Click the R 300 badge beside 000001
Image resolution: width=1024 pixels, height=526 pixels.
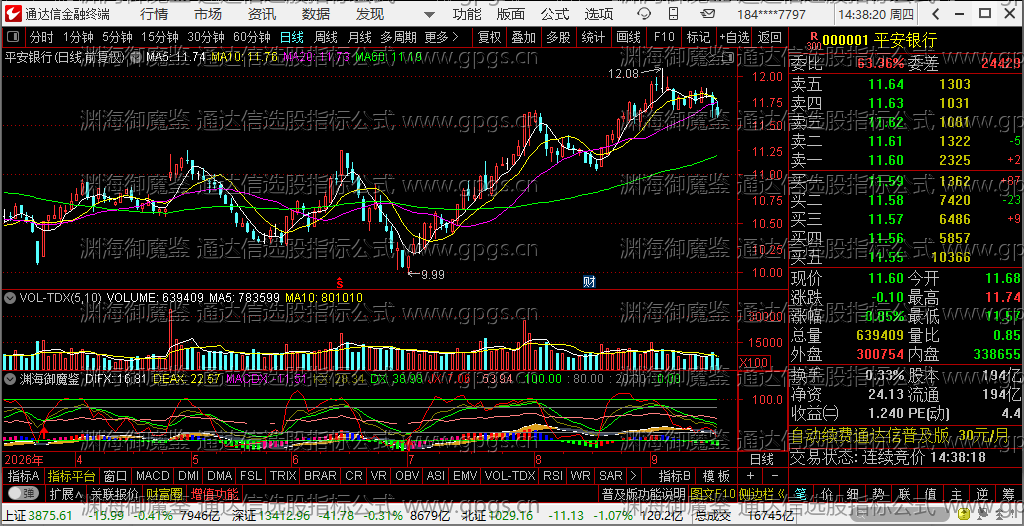coord(813,41)
